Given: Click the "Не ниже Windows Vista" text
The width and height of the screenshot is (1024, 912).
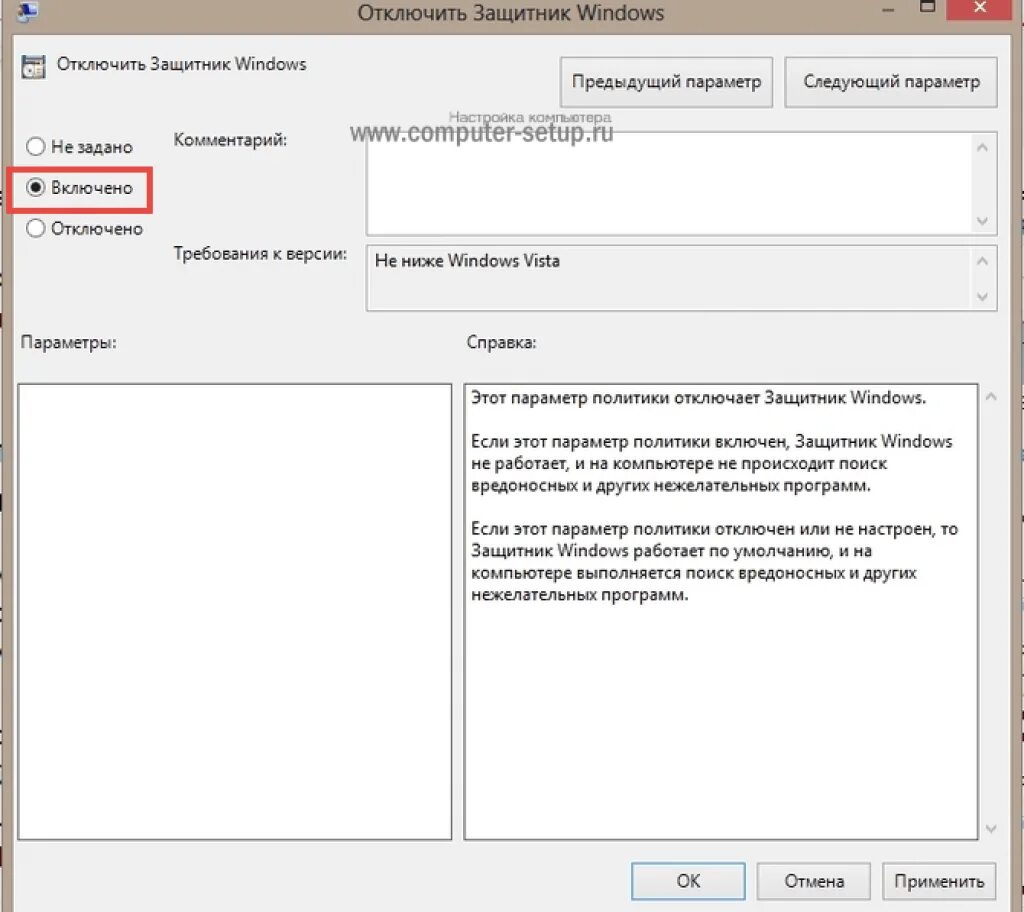Looking at the screenshot, I should click(x=467, y=261).
